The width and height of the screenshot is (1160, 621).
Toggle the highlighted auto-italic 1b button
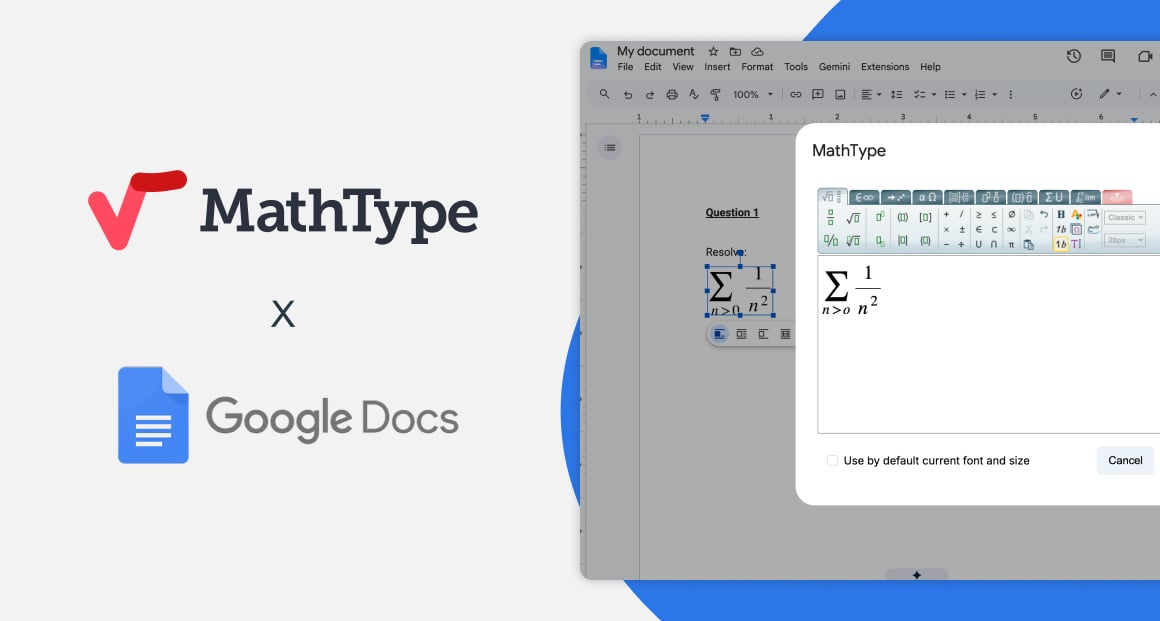click(x=1061, y=244)
